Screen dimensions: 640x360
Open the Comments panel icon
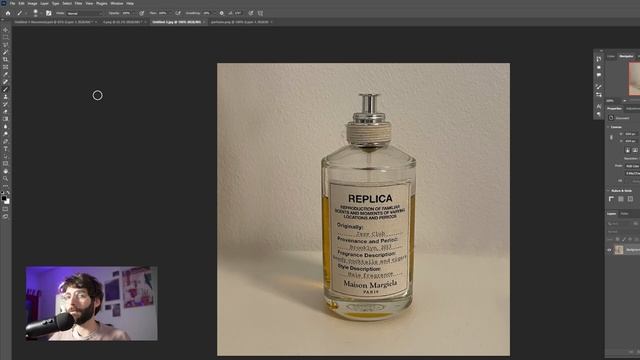599,75
